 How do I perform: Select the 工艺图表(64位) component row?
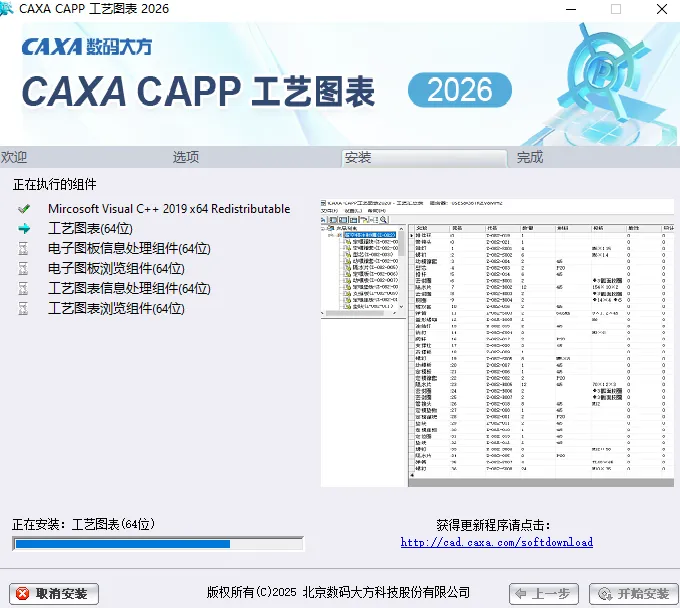point(90,229)
